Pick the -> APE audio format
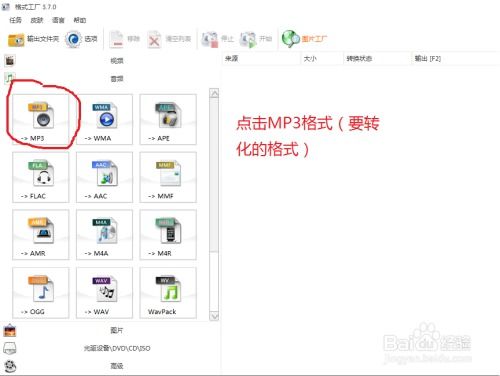Image resolution: width=500 pixels, height=376 pixels. (168, 119)
